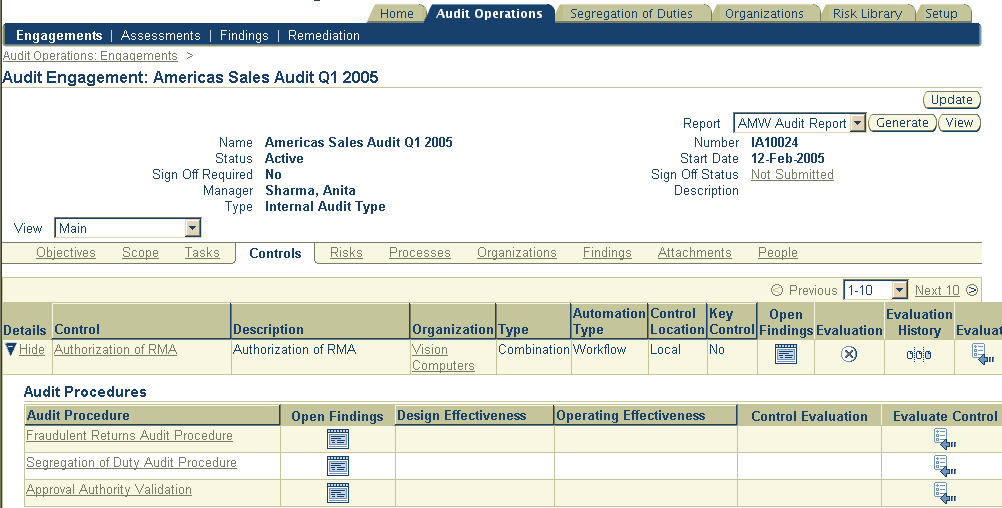This screenshot has height=508, width=1002.
Task: Switch to the Attachments sub-tab
Action: 694,252
